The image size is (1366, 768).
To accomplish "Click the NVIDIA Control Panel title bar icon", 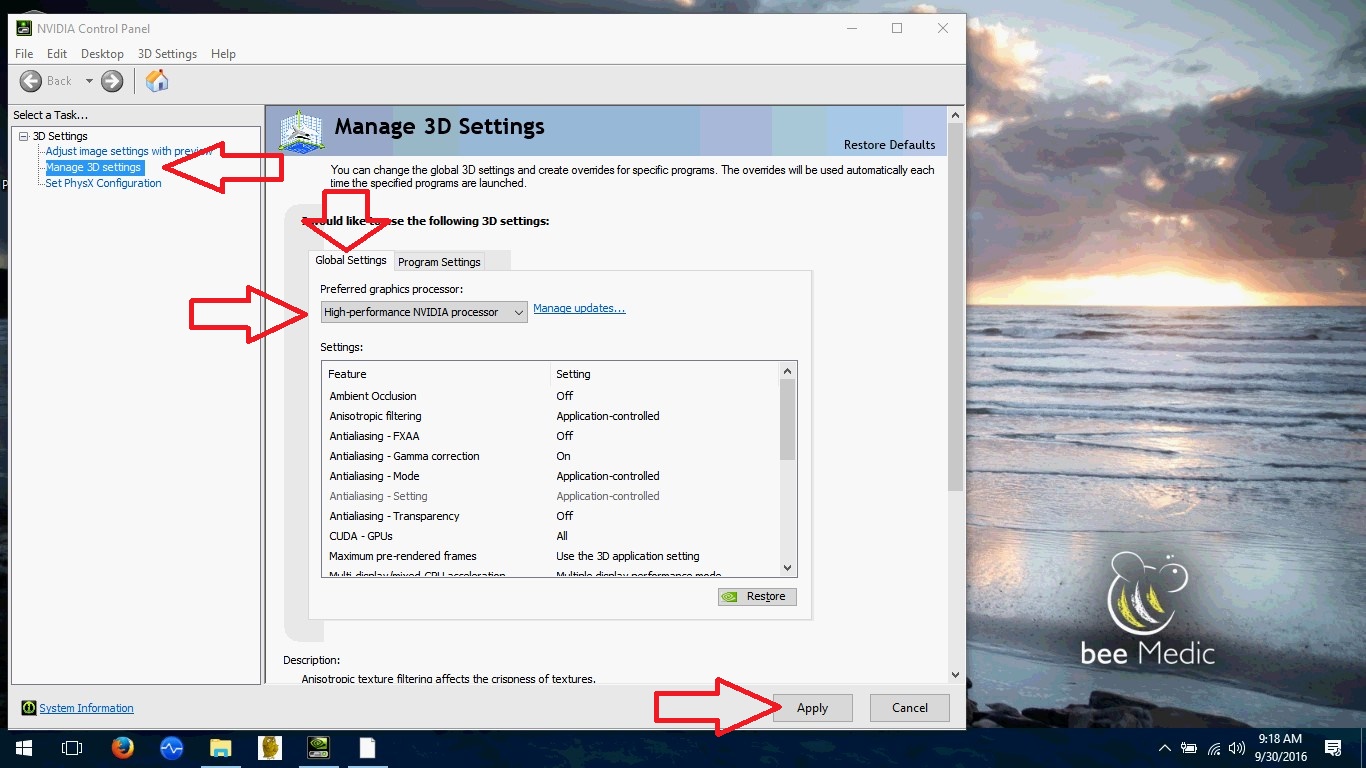I will click(x=24, y=28).
